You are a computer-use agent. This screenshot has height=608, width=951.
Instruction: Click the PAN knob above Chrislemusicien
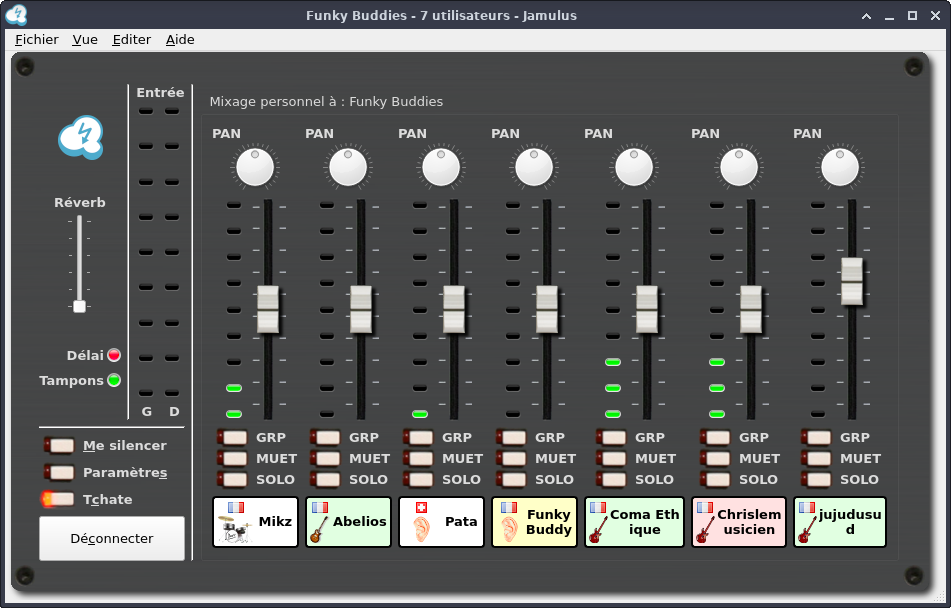click(x=739, y=167)
